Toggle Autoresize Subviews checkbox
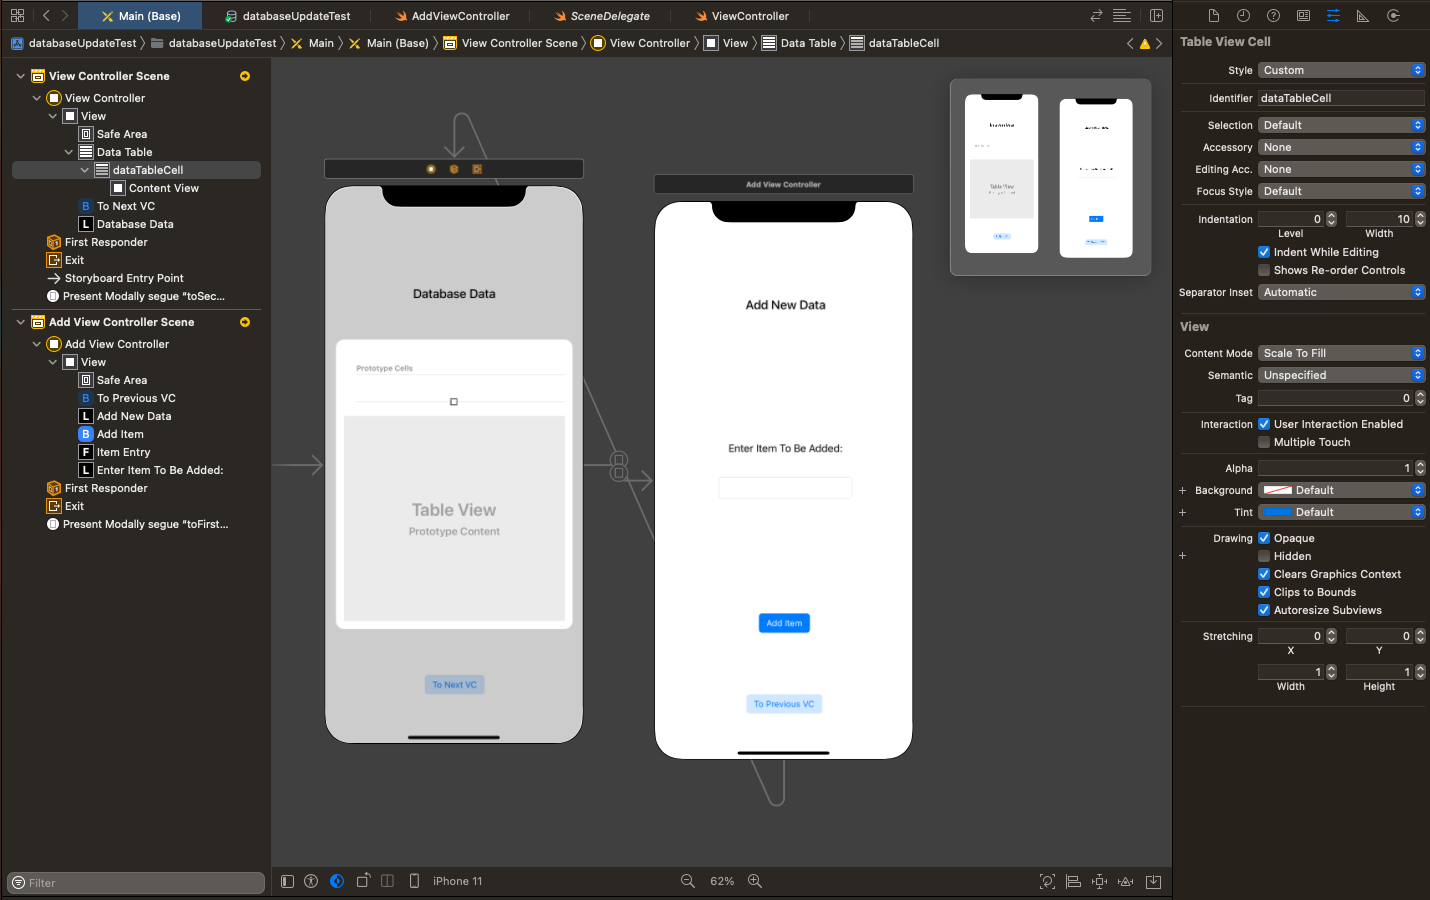This screenshot has height=900, width=1430. 1264,610
